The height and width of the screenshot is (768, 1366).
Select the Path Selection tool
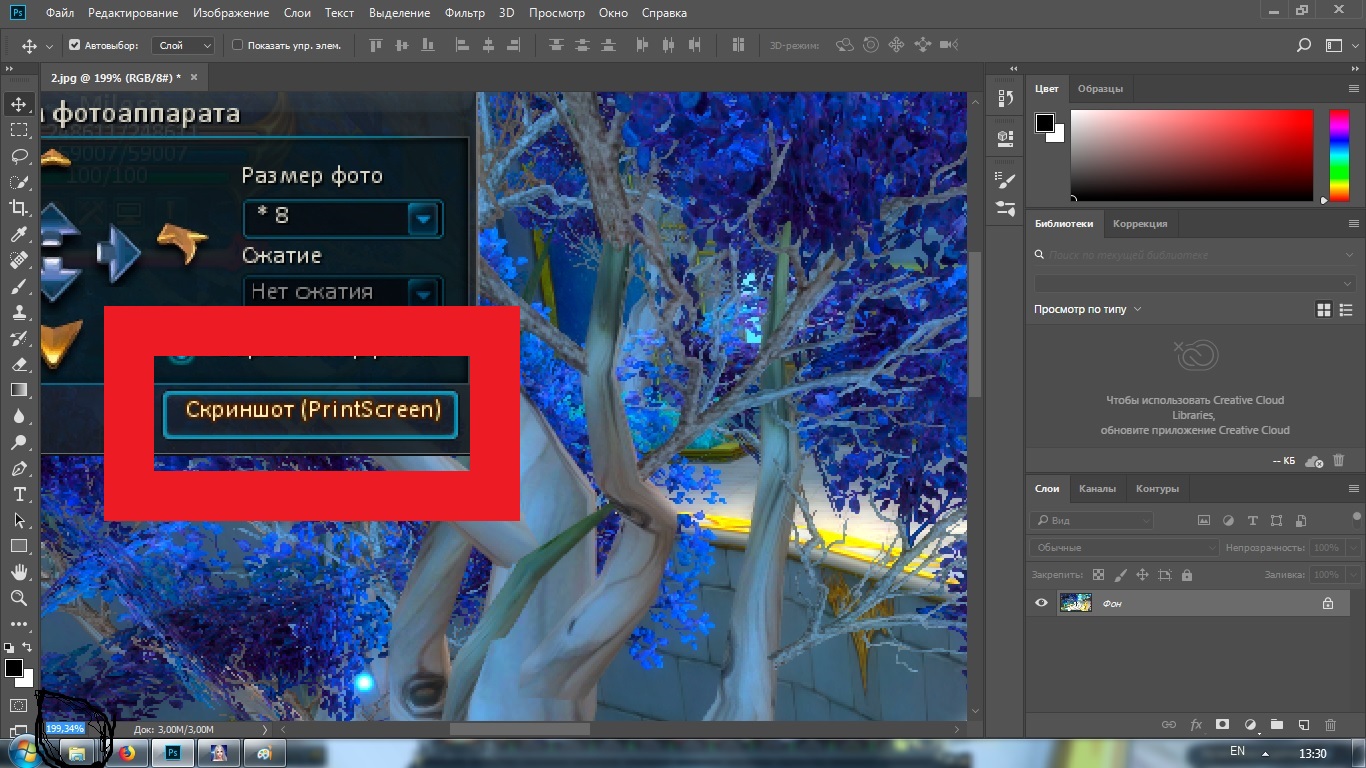(x=19, y=520)
